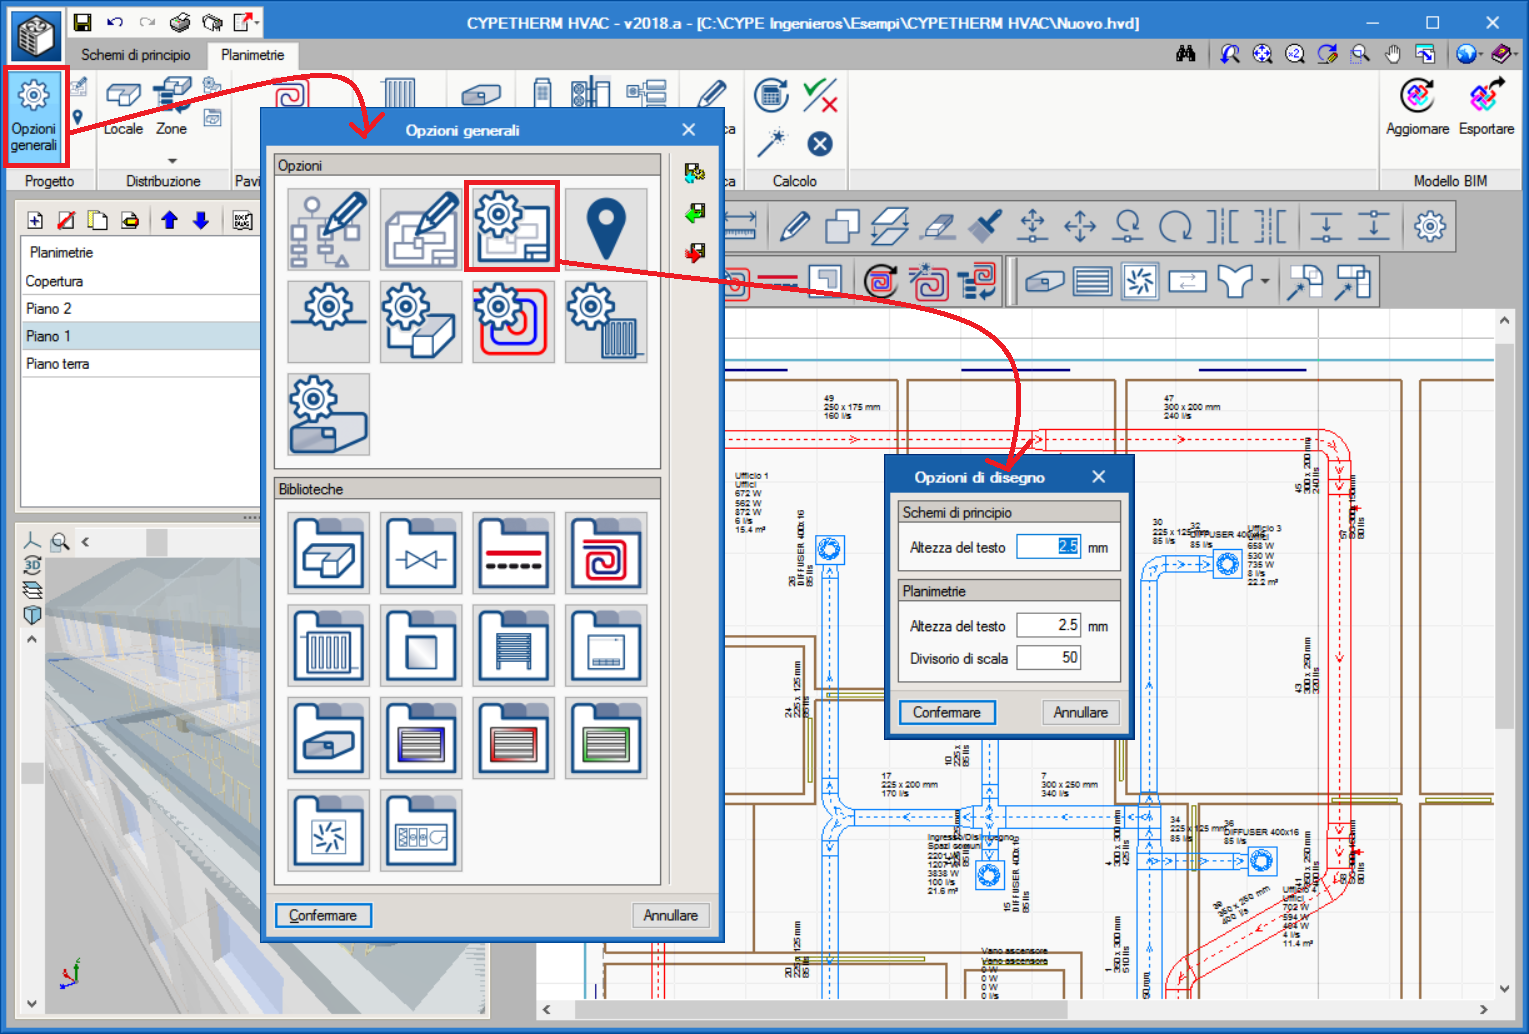Click the Aggiornare BIM model button

coord(1417,108)
